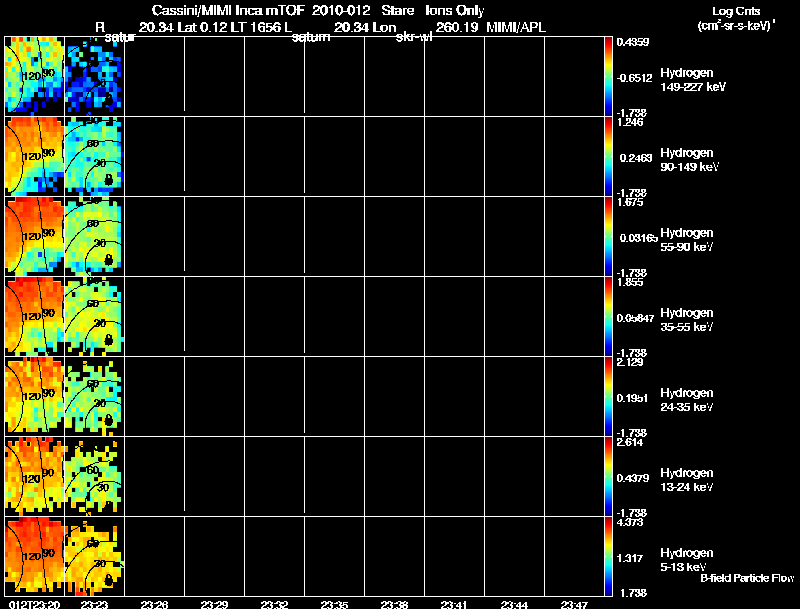
Task: Click the 23:26 time axis label
Action: coord(154,605)
